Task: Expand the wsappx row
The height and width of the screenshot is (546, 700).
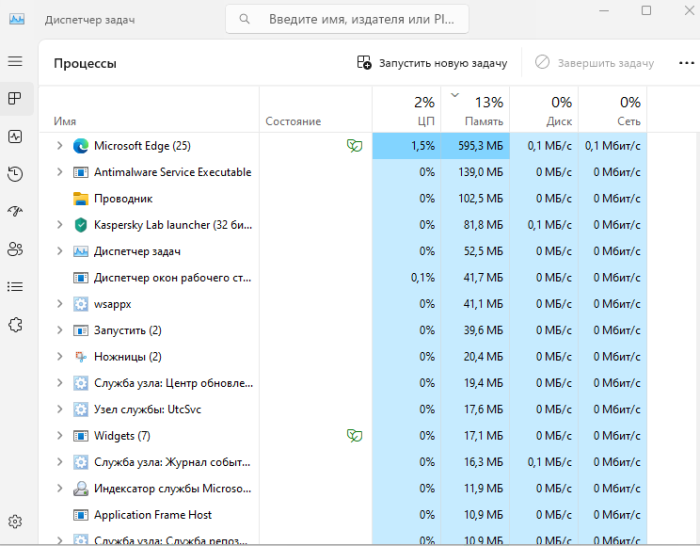Action: (60, 304)
